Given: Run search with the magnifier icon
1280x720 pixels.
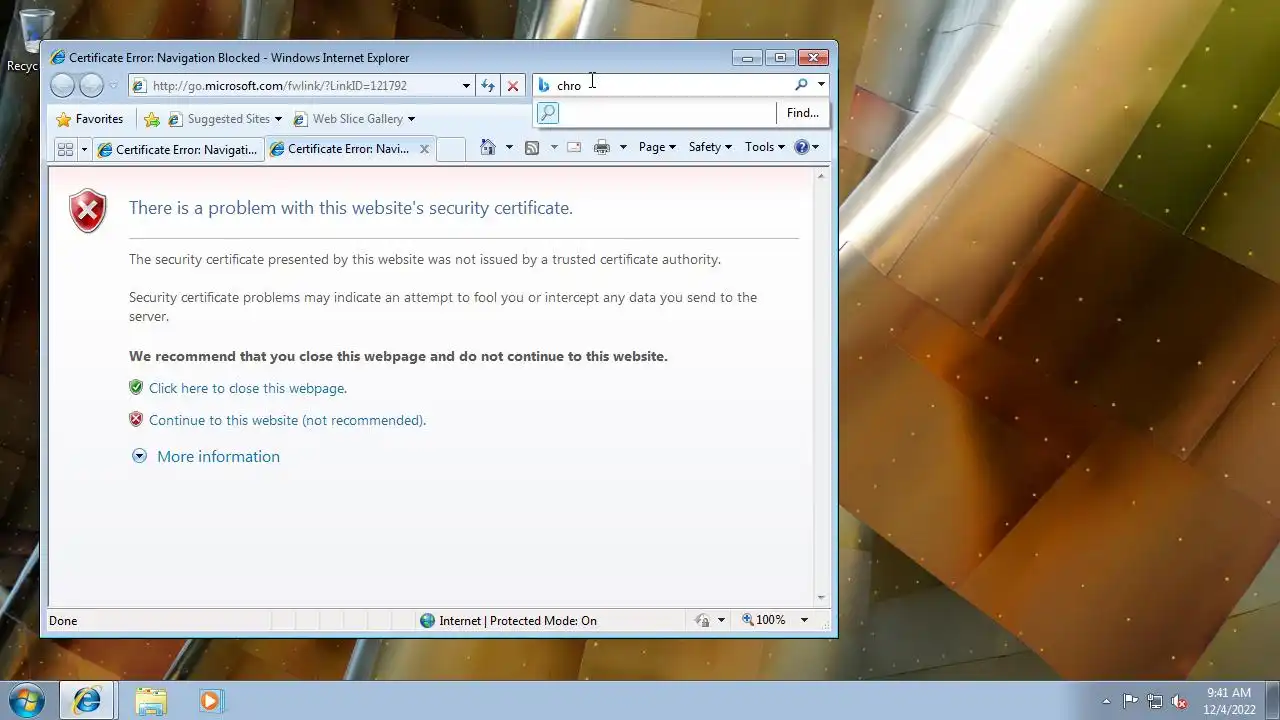Looking at the screenshot, I should [801, 85].
